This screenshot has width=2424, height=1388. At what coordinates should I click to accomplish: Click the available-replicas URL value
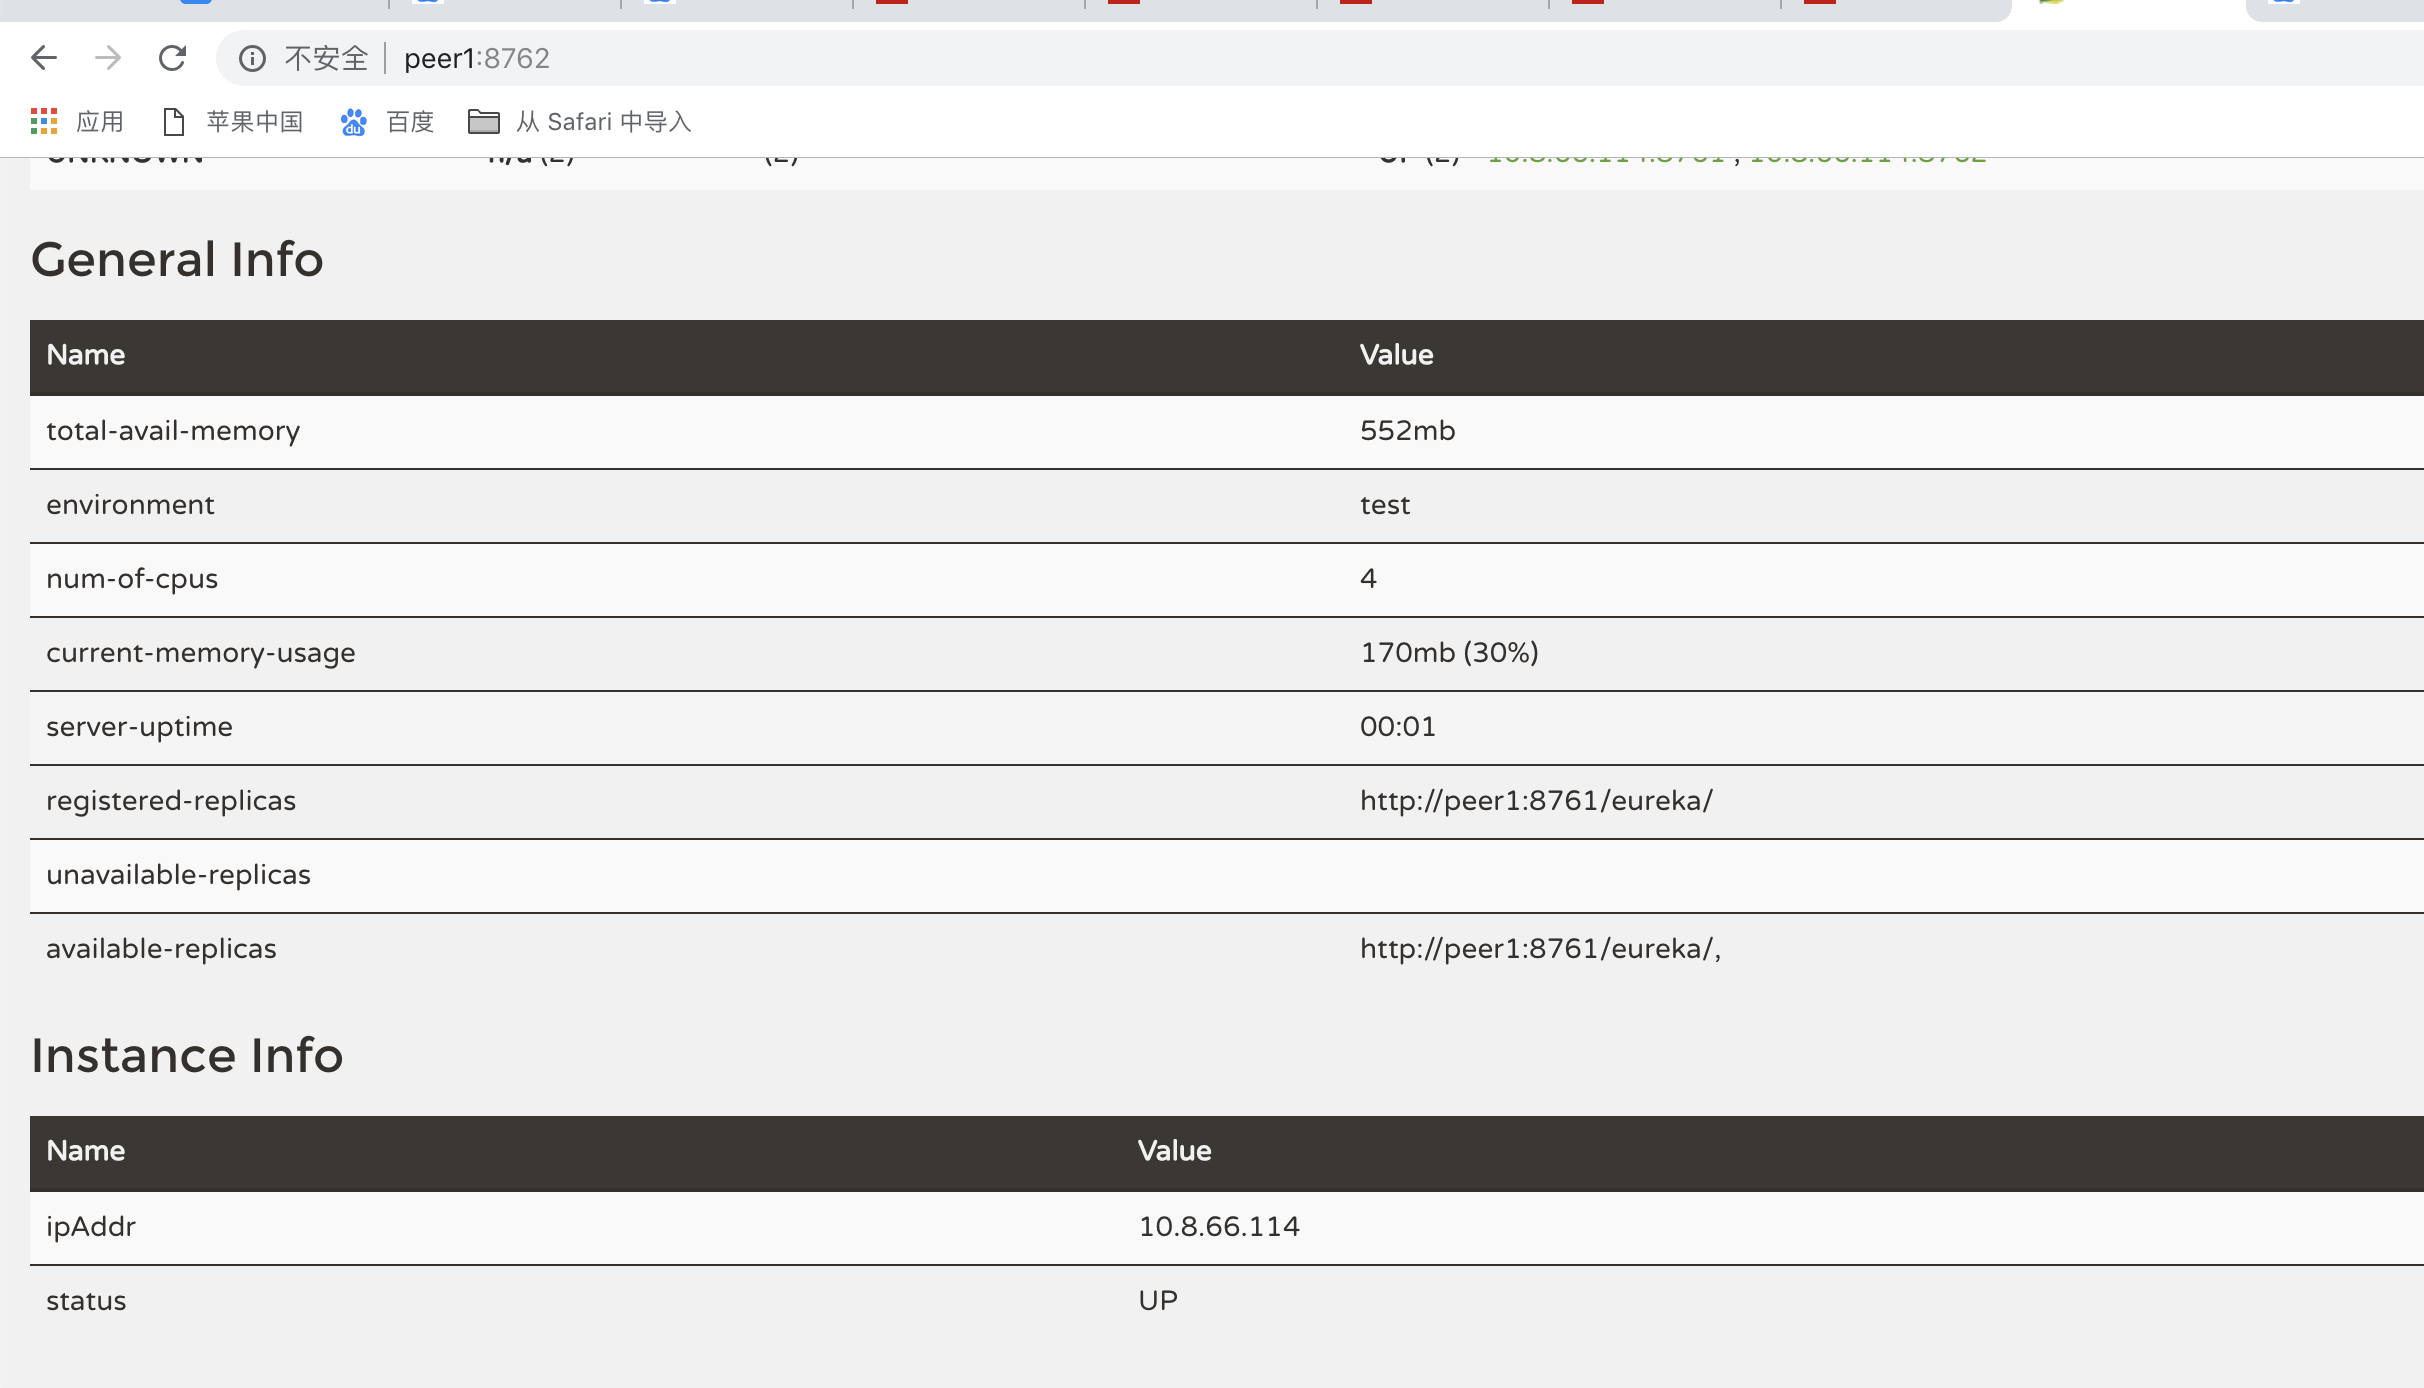click(x=1538, y=949)
